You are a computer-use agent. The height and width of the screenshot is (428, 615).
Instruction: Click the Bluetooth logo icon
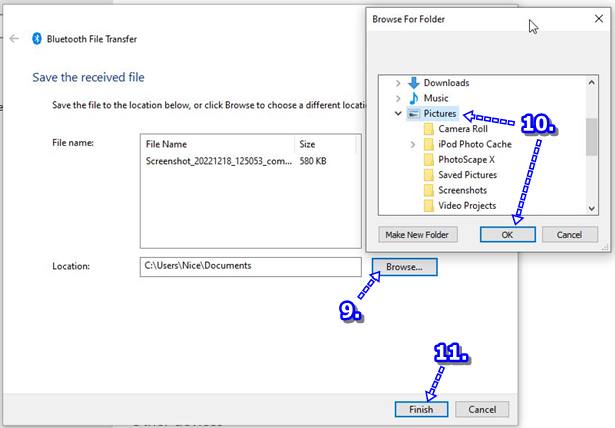pyautogui.click(x=37, y=38)
